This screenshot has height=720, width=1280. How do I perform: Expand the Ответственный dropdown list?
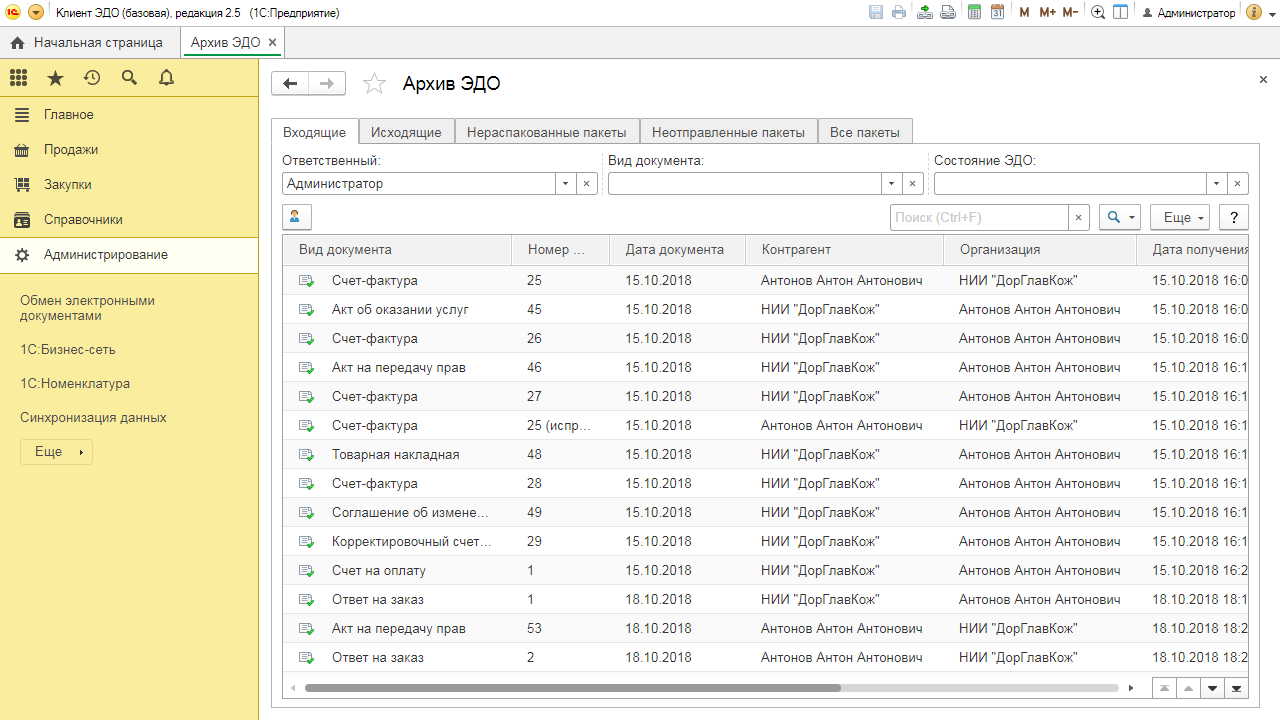[x=565, y=184]
